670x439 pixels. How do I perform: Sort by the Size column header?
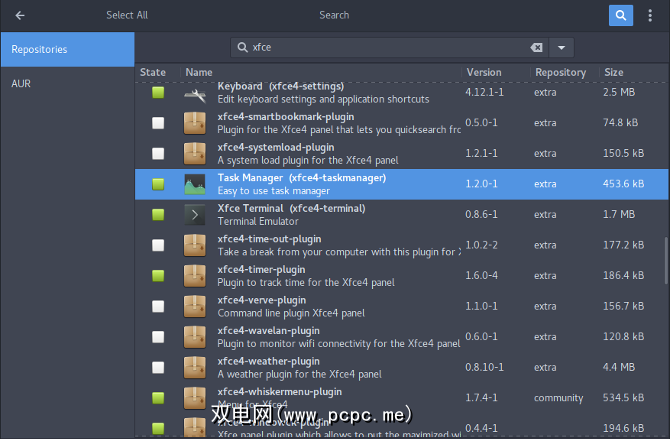pyautogui.click(x=614, y=72)
